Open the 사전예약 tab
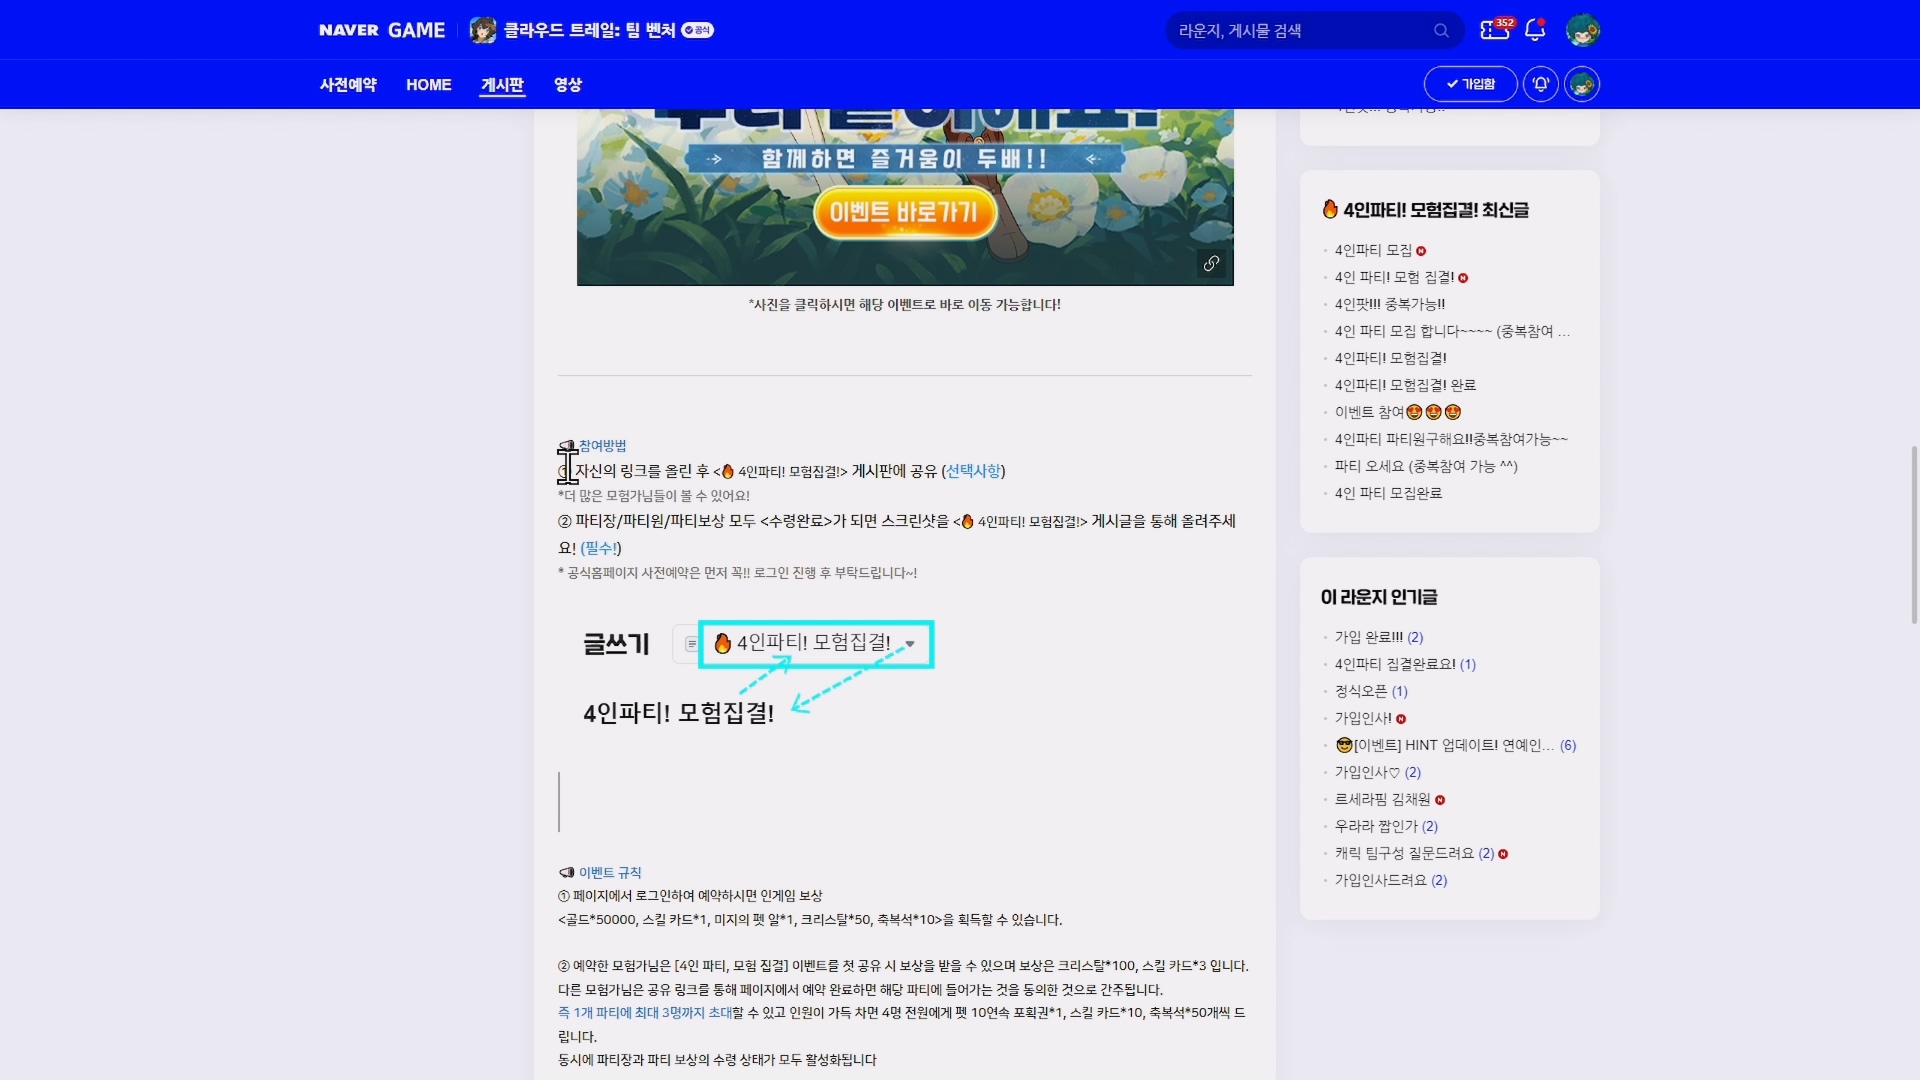Screen dimensions: 1920x1080 coord(348,85)
